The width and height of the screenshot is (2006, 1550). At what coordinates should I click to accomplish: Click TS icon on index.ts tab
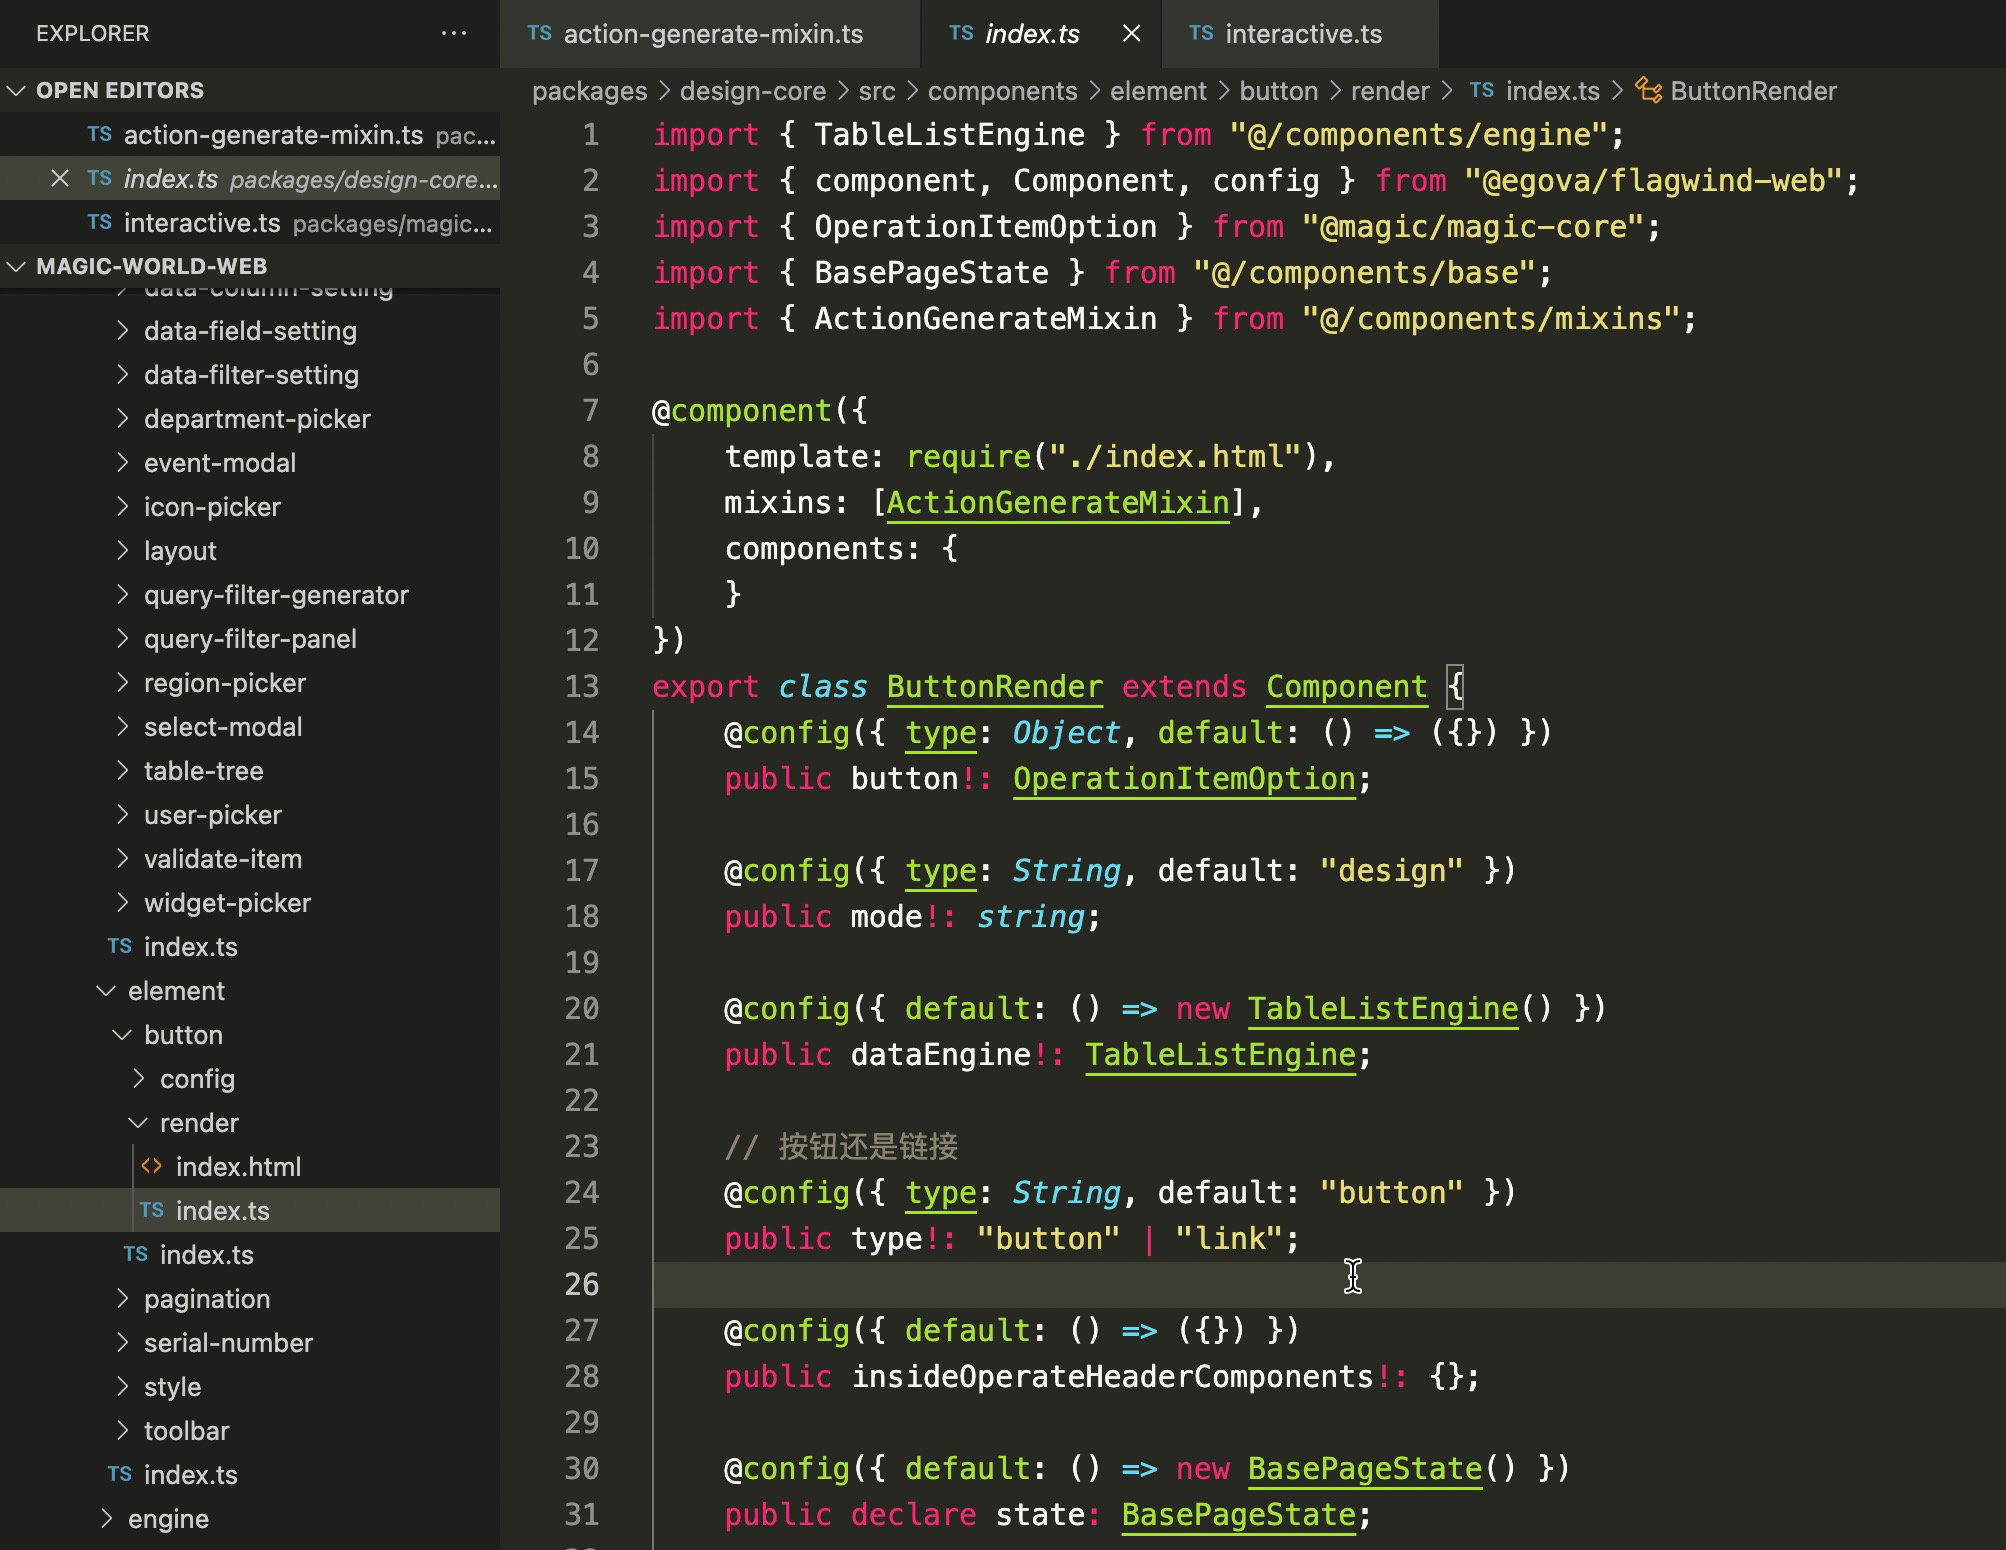point(961,34)
